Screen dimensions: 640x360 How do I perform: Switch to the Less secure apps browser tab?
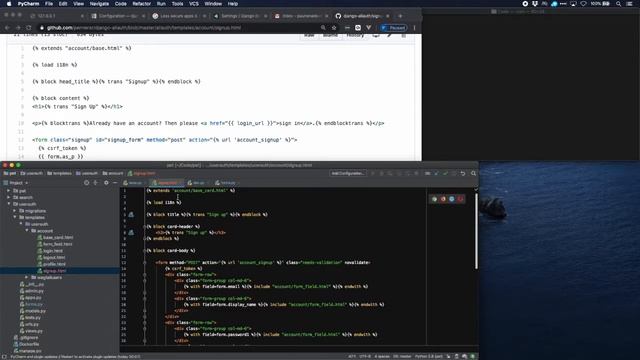(178, 16)
